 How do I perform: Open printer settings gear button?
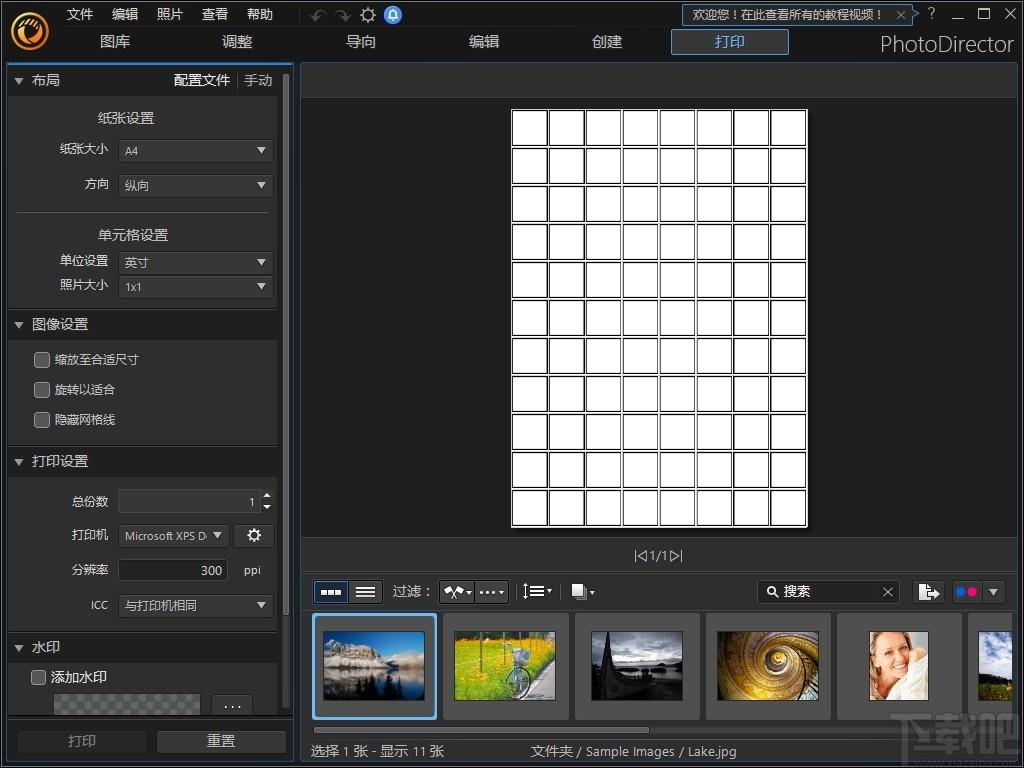[254, 536]
